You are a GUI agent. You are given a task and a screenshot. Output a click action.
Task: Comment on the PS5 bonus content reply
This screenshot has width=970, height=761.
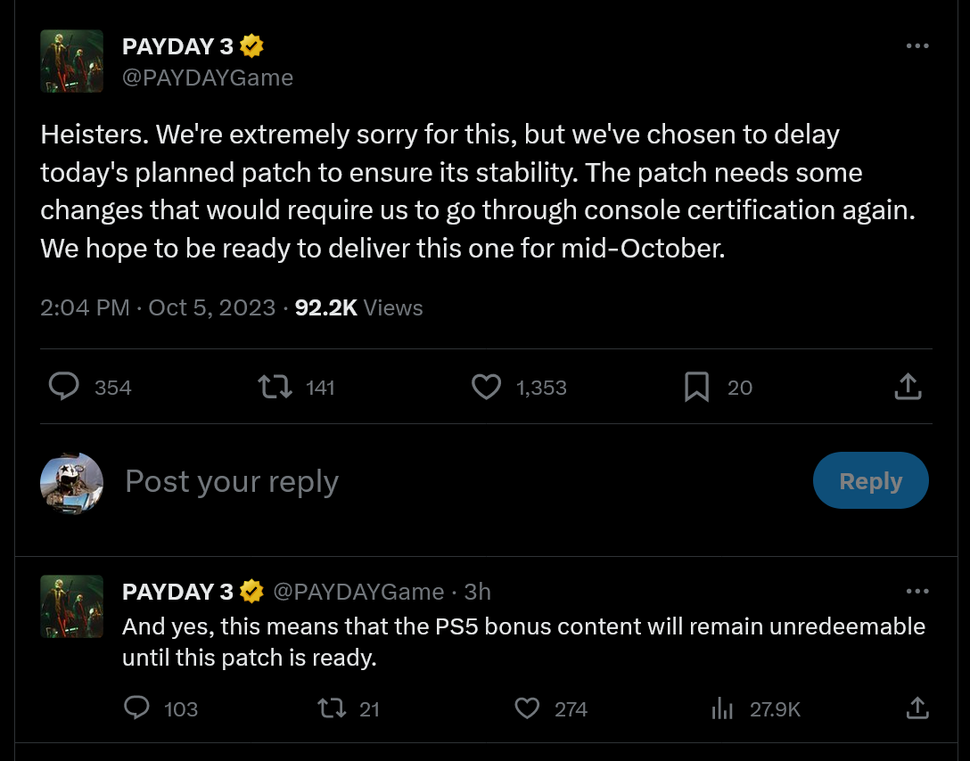pos(136,709)
